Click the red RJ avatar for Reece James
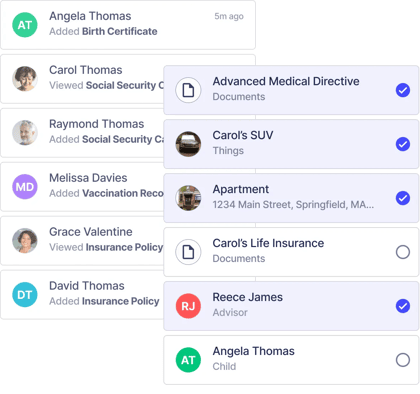This screenshot has height=394, width=420. tap(188, 306)
